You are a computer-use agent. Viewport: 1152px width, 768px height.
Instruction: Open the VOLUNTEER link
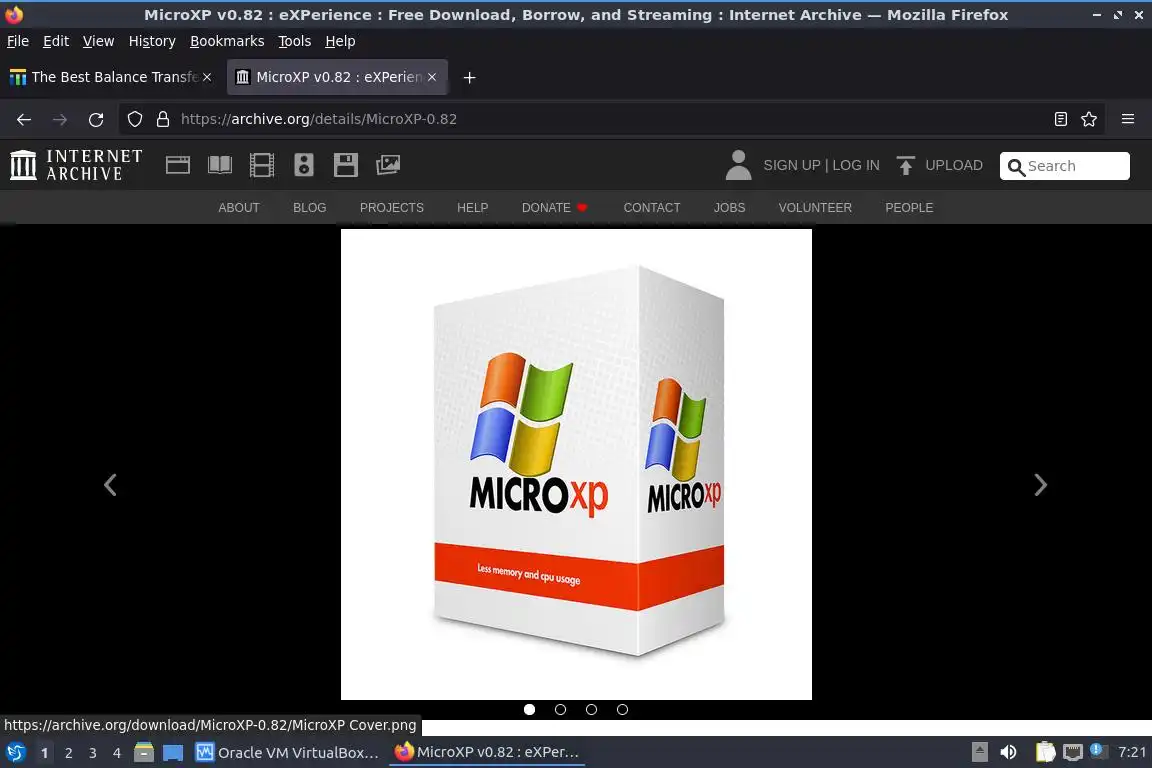pyautogui.click(x=815, y=208)
